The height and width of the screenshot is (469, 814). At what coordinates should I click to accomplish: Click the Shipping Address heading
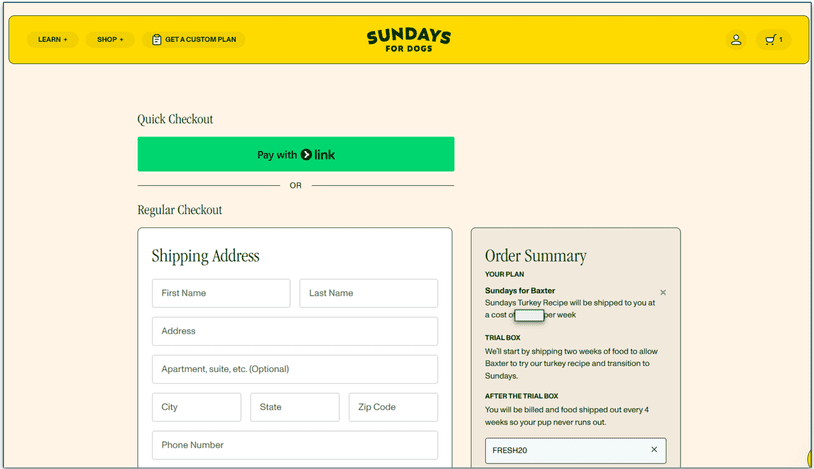pyautogui.click(x=206, y=256)
